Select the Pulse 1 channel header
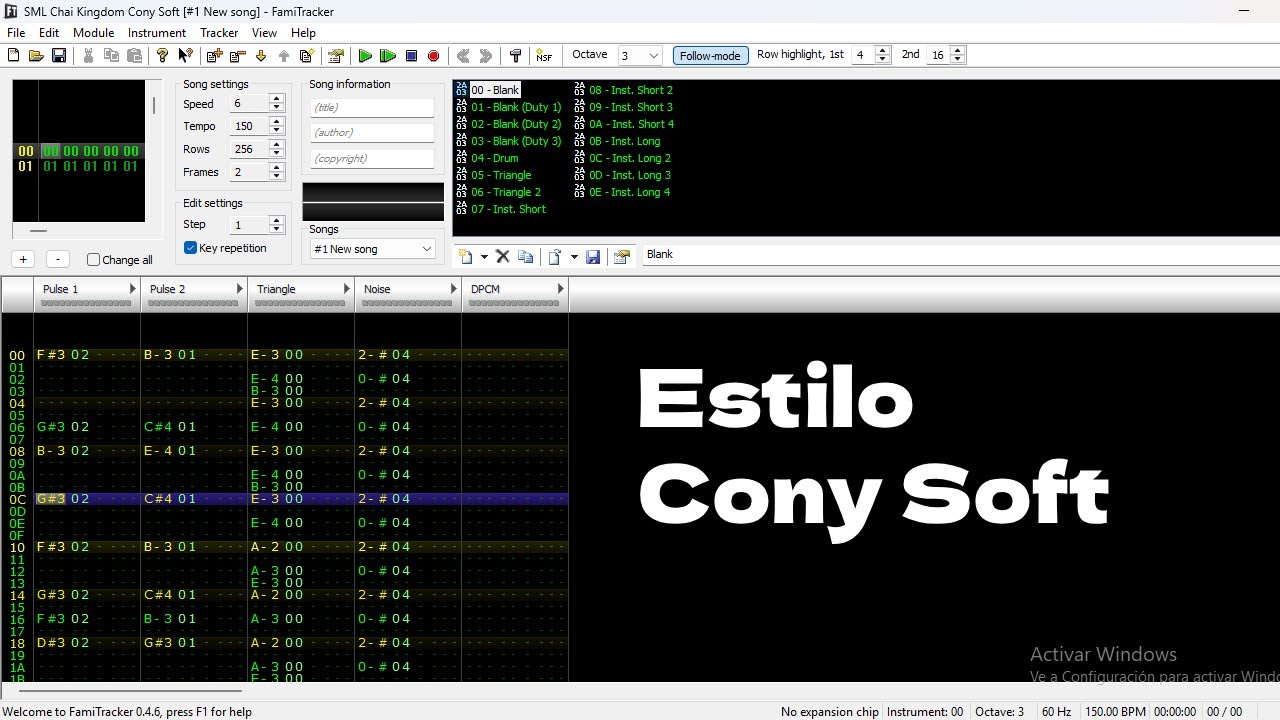This screenshot has height=720, width=1280. [x=87, y=294]
